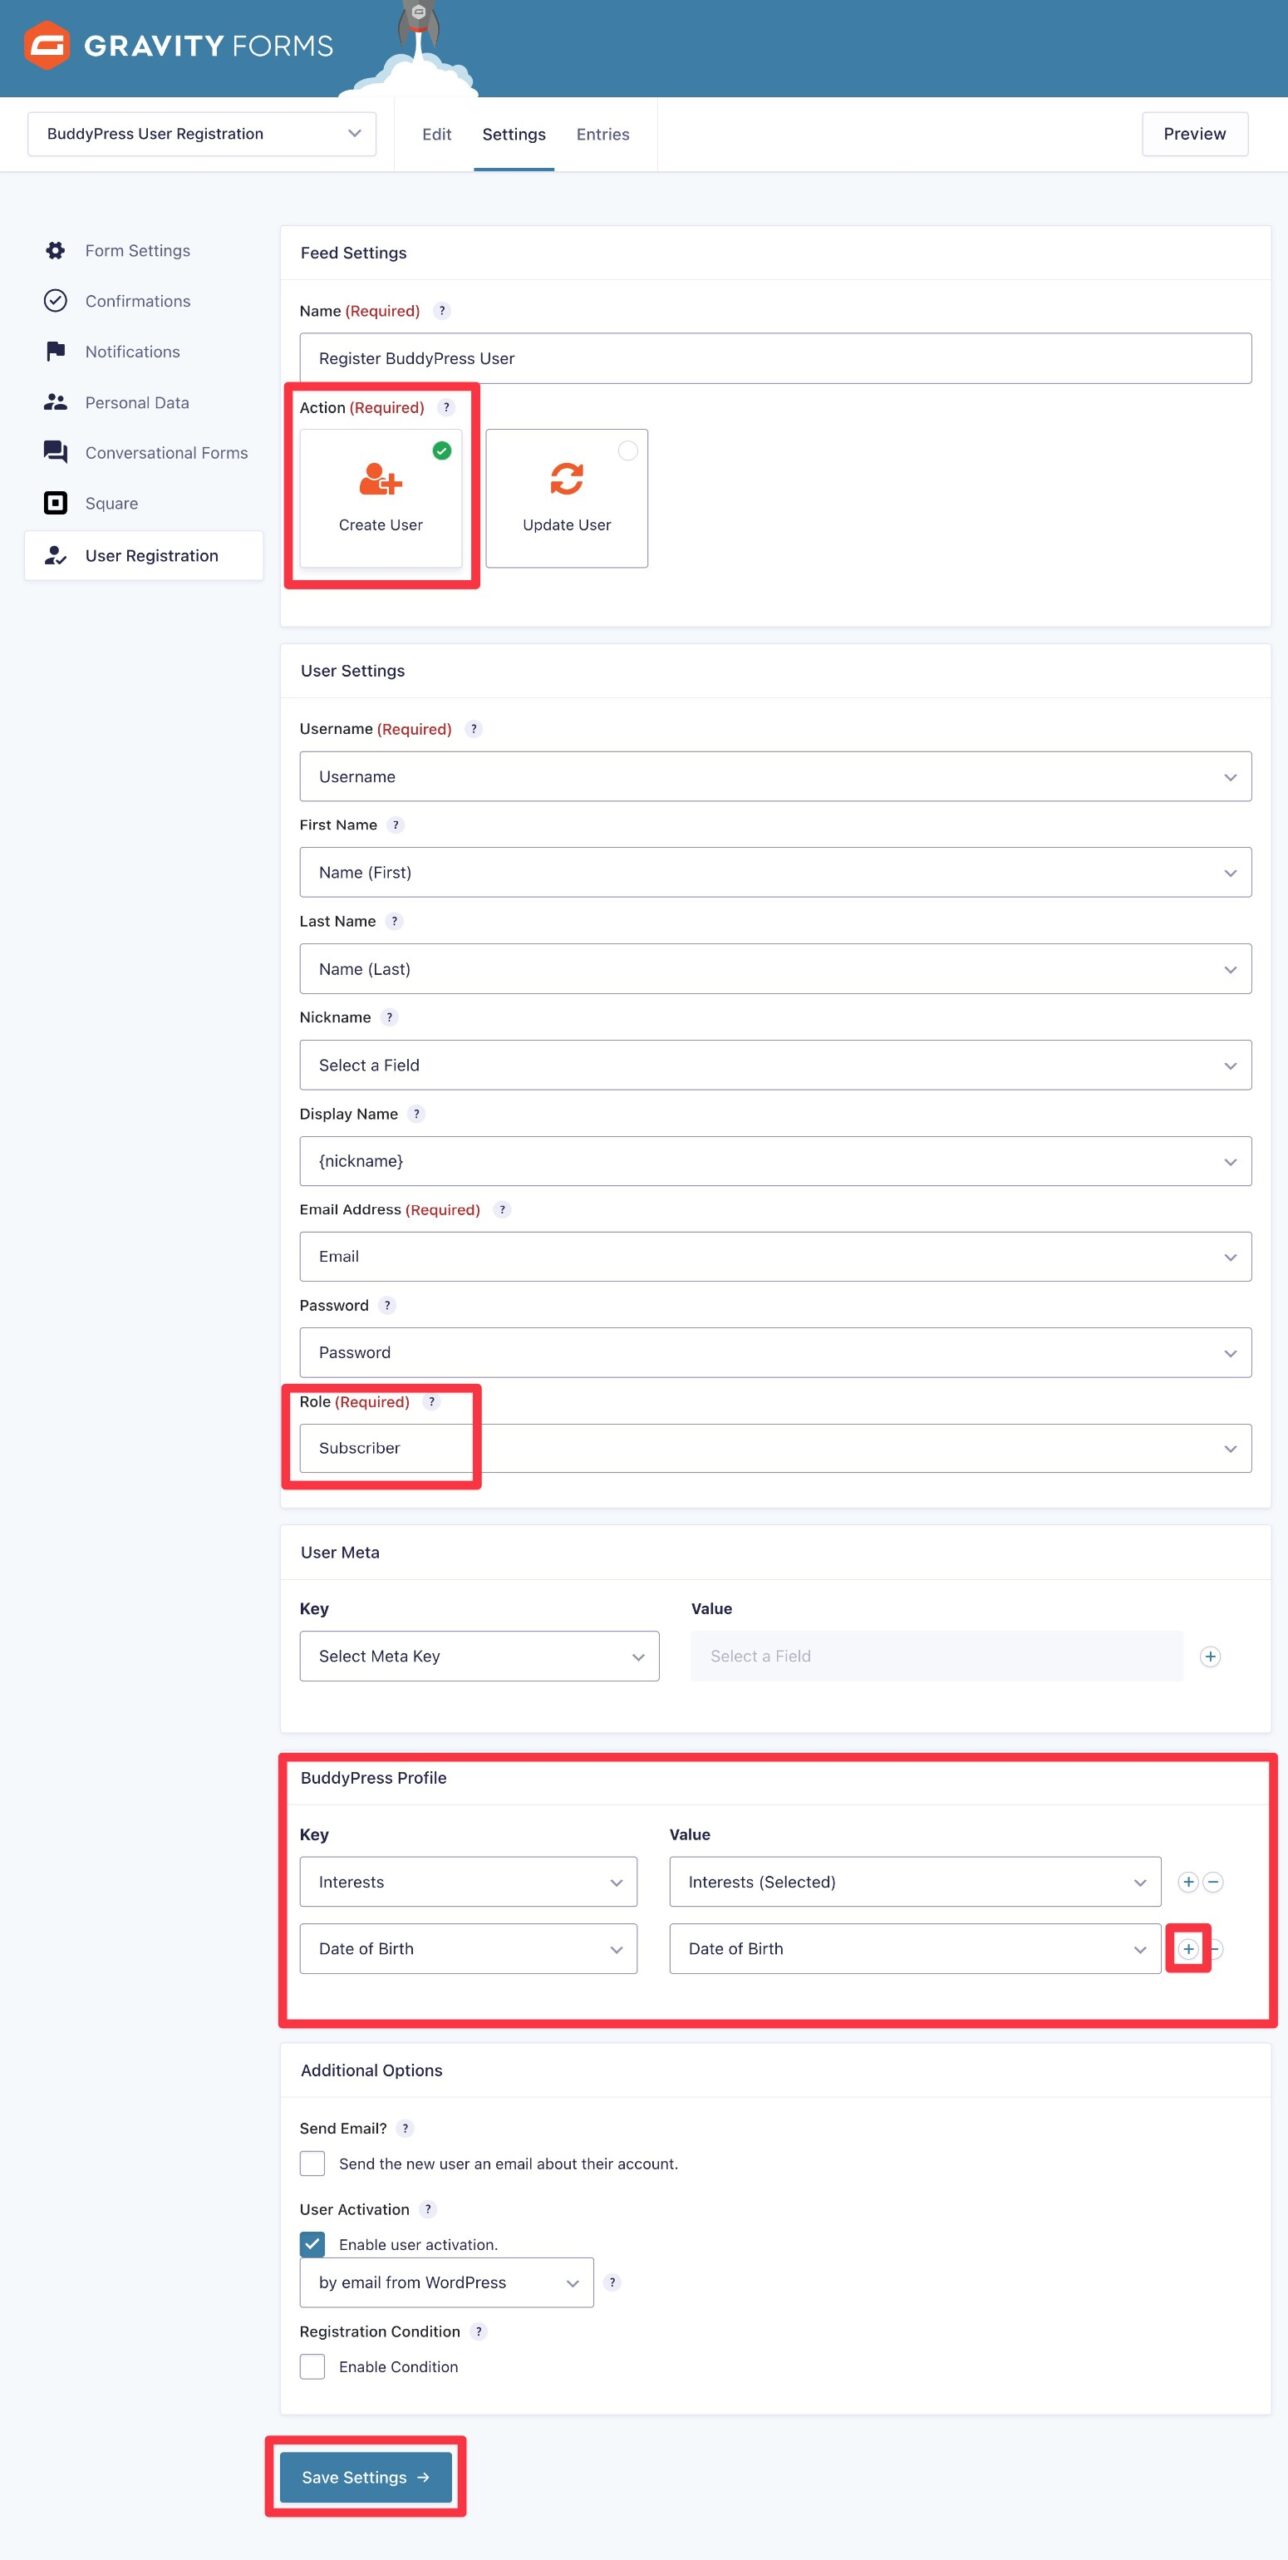The height and width of the screenshot is (2560, 1288).
Task: Open help tooltip next to Nickname
Action: pos(390,1017)
